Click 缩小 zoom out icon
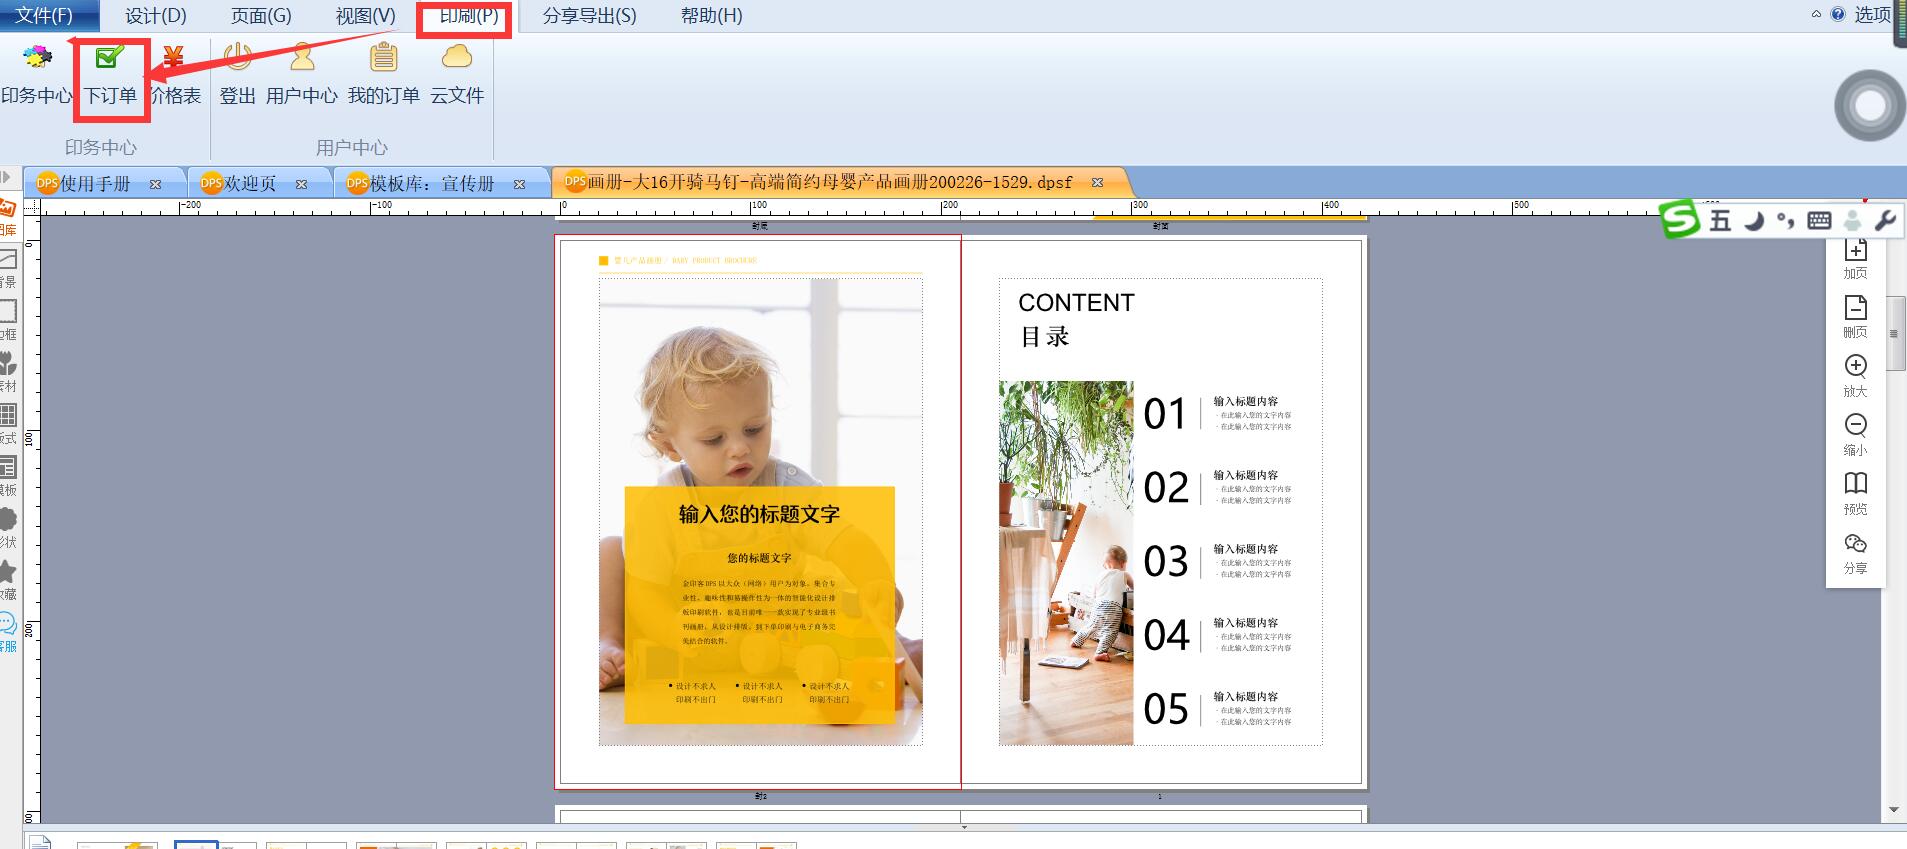The image size is (1907, 849). click(1855, 434)
